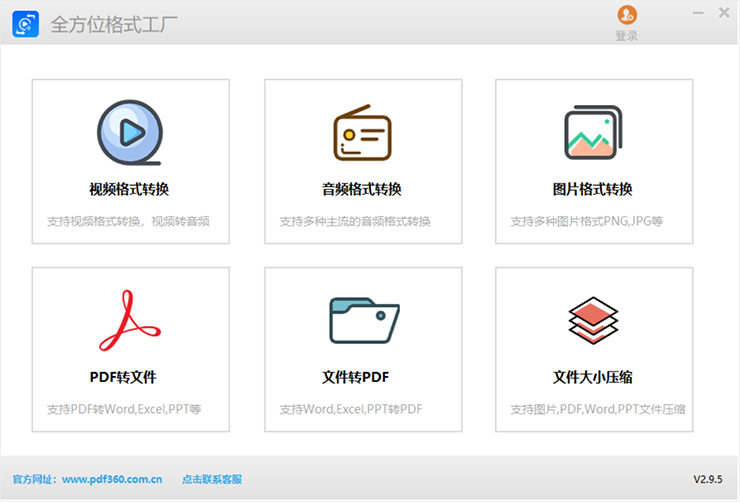Click the V2.9.5 version number
The image size is (740, 502).
coord(707,479)
